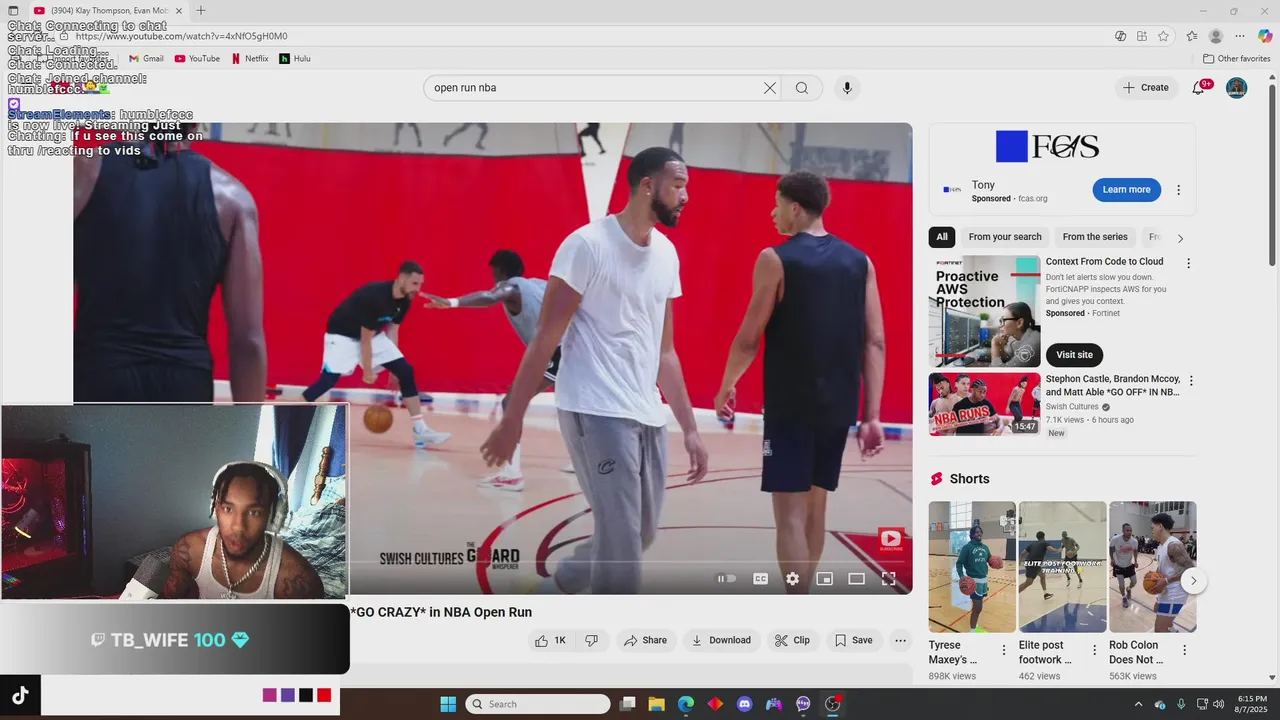Screen dimensions: 1280x720
Task: Open the Netflix bookmark
Action: (250, 59)
